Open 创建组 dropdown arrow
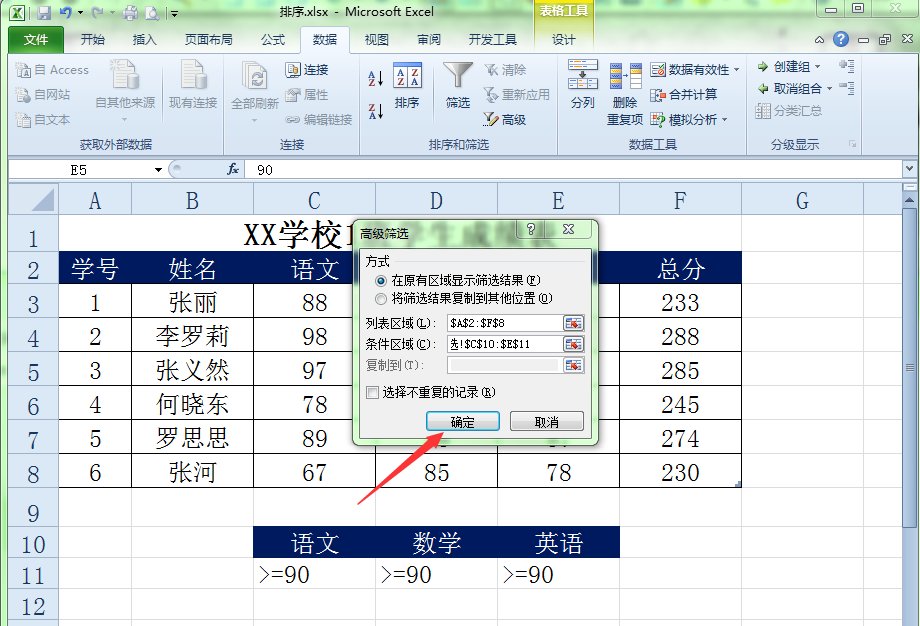The height and width of the screenshot is (626, 920). [x=818, y=66]
